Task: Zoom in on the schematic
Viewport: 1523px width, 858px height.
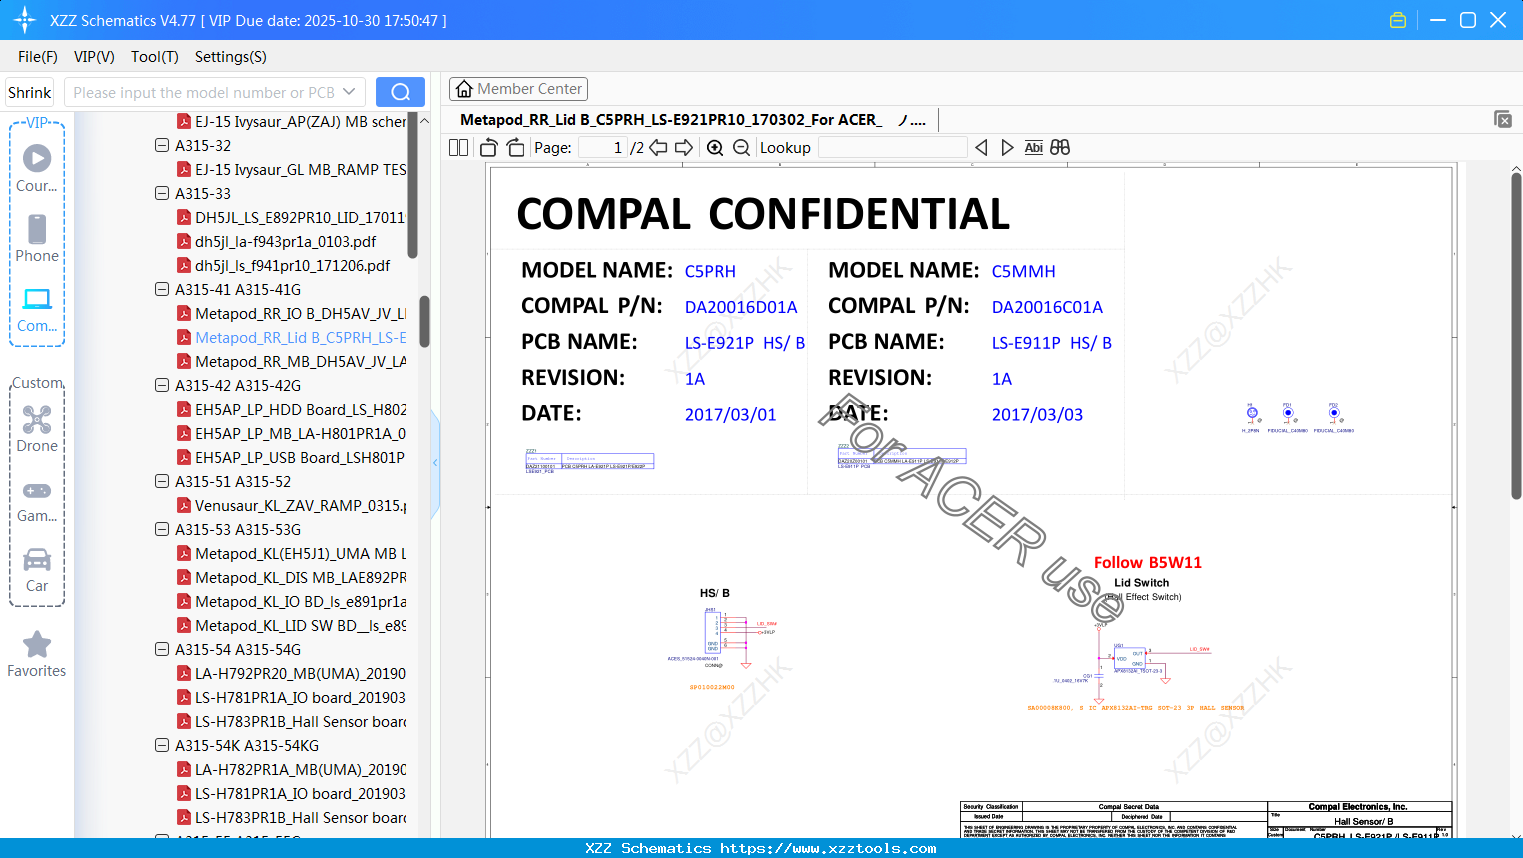Action: [x=715, y=148]
